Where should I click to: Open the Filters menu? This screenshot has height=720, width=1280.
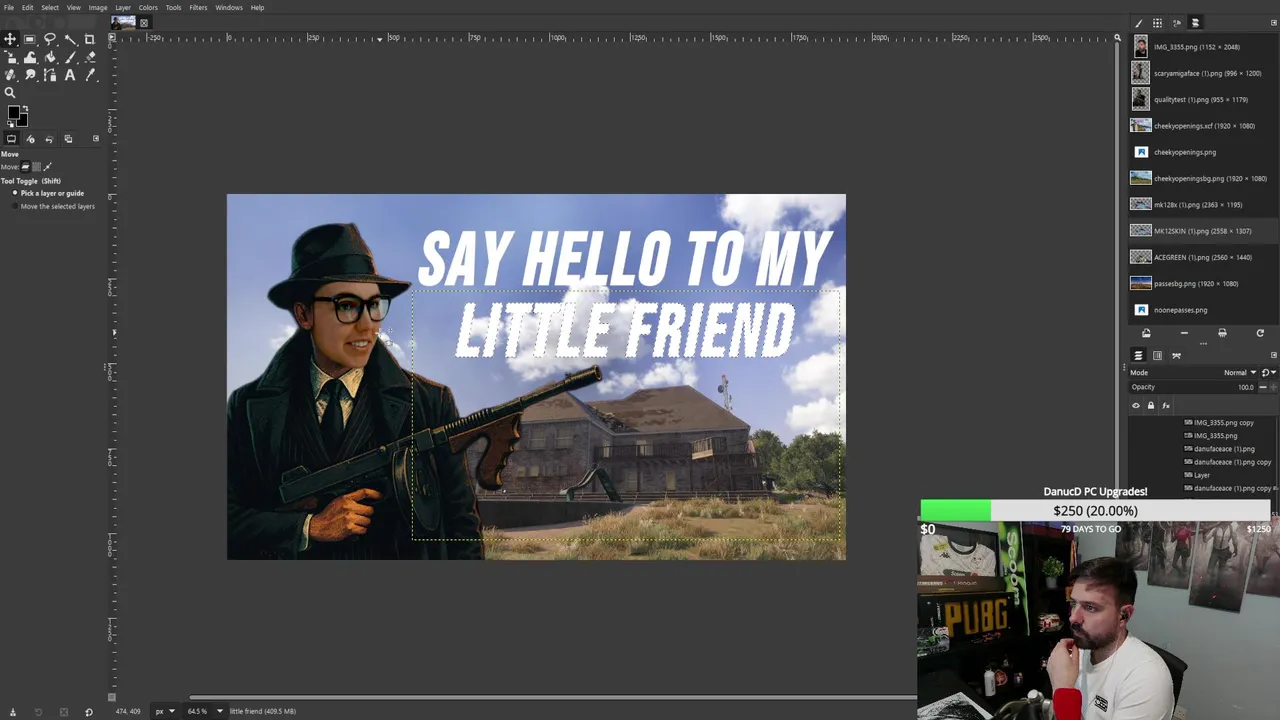[x=198, y=7]
